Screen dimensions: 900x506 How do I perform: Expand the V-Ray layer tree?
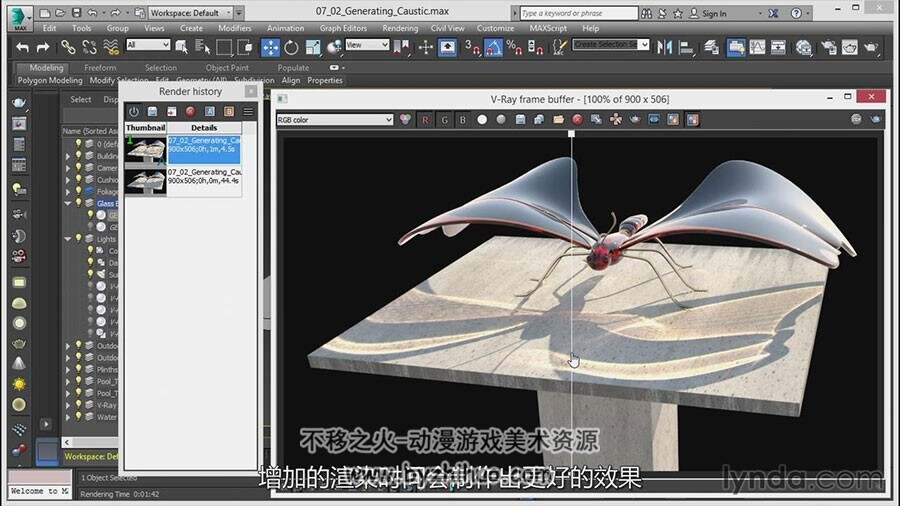tap(68, 406)
